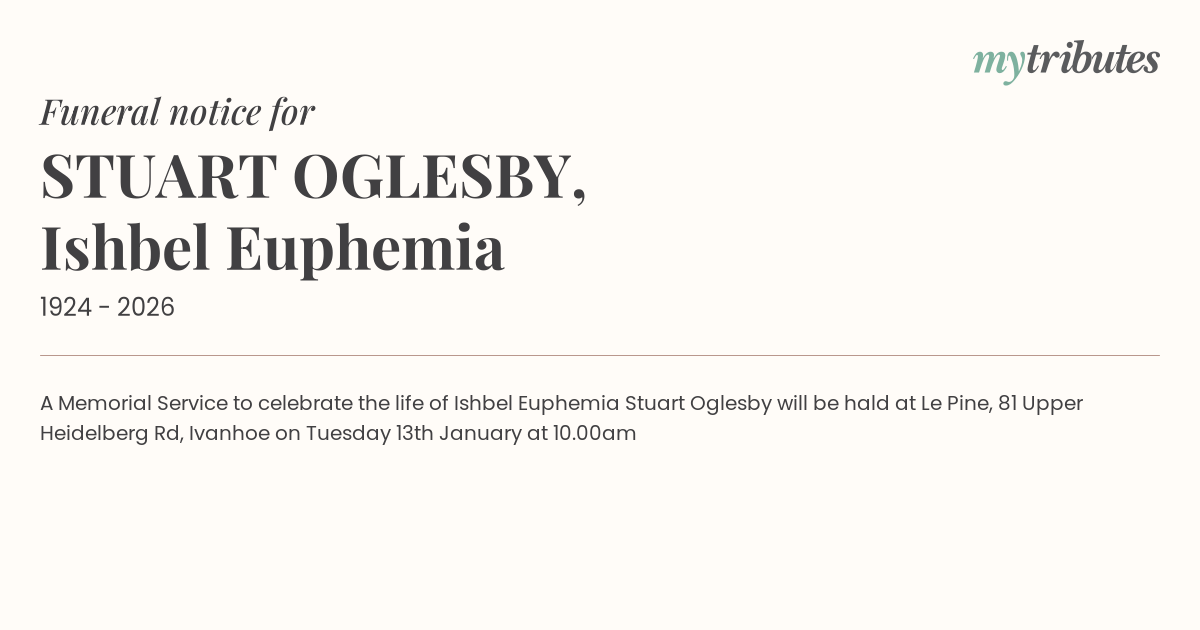
Task: Select the Ishbel Euphemia heading line
Action: coord(272,248)
